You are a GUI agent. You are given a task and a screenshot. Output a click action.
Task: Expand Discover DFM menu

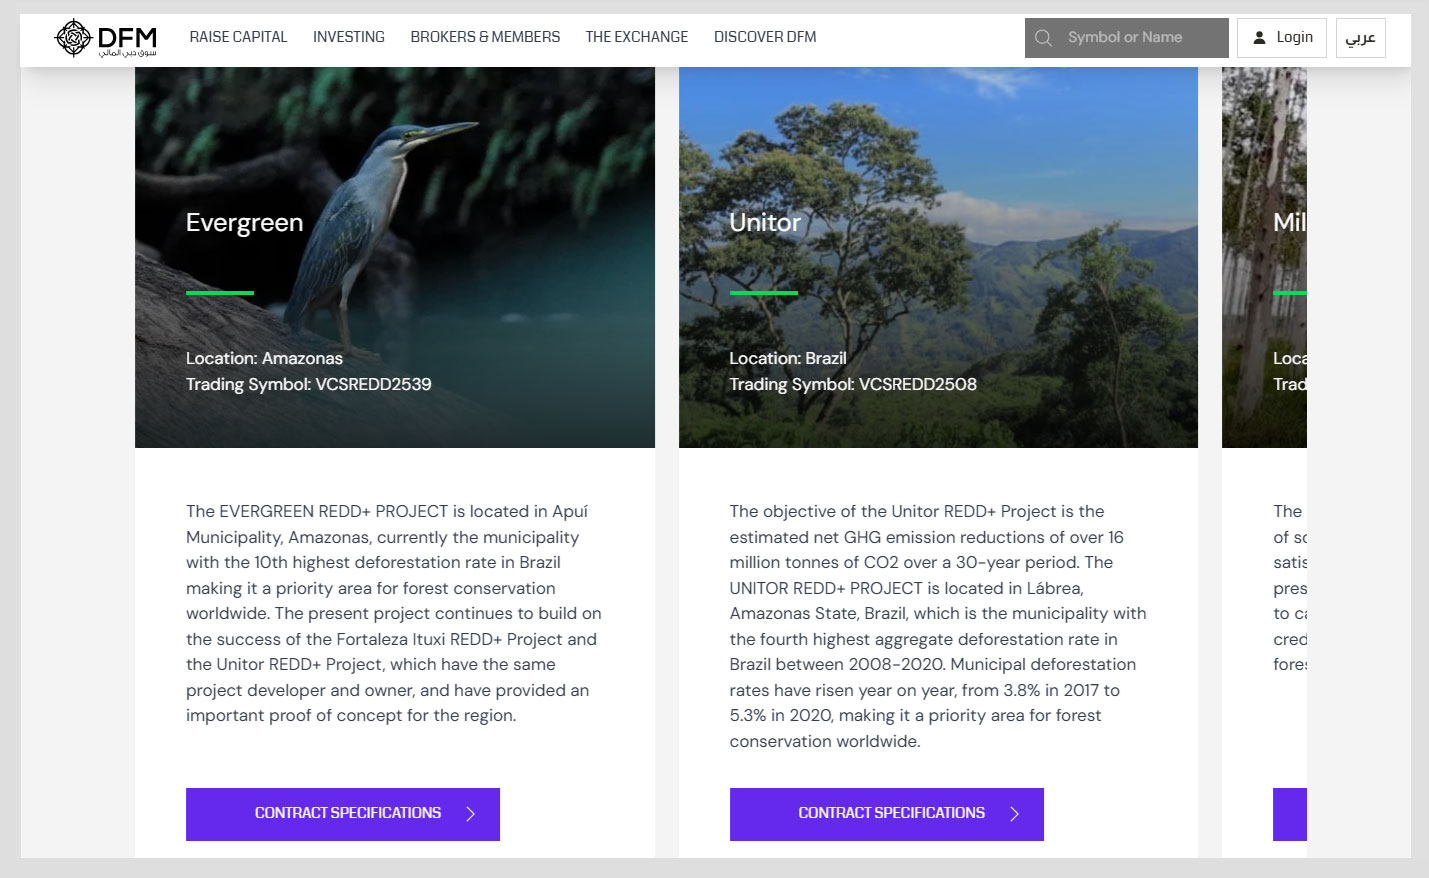point(765,37)
